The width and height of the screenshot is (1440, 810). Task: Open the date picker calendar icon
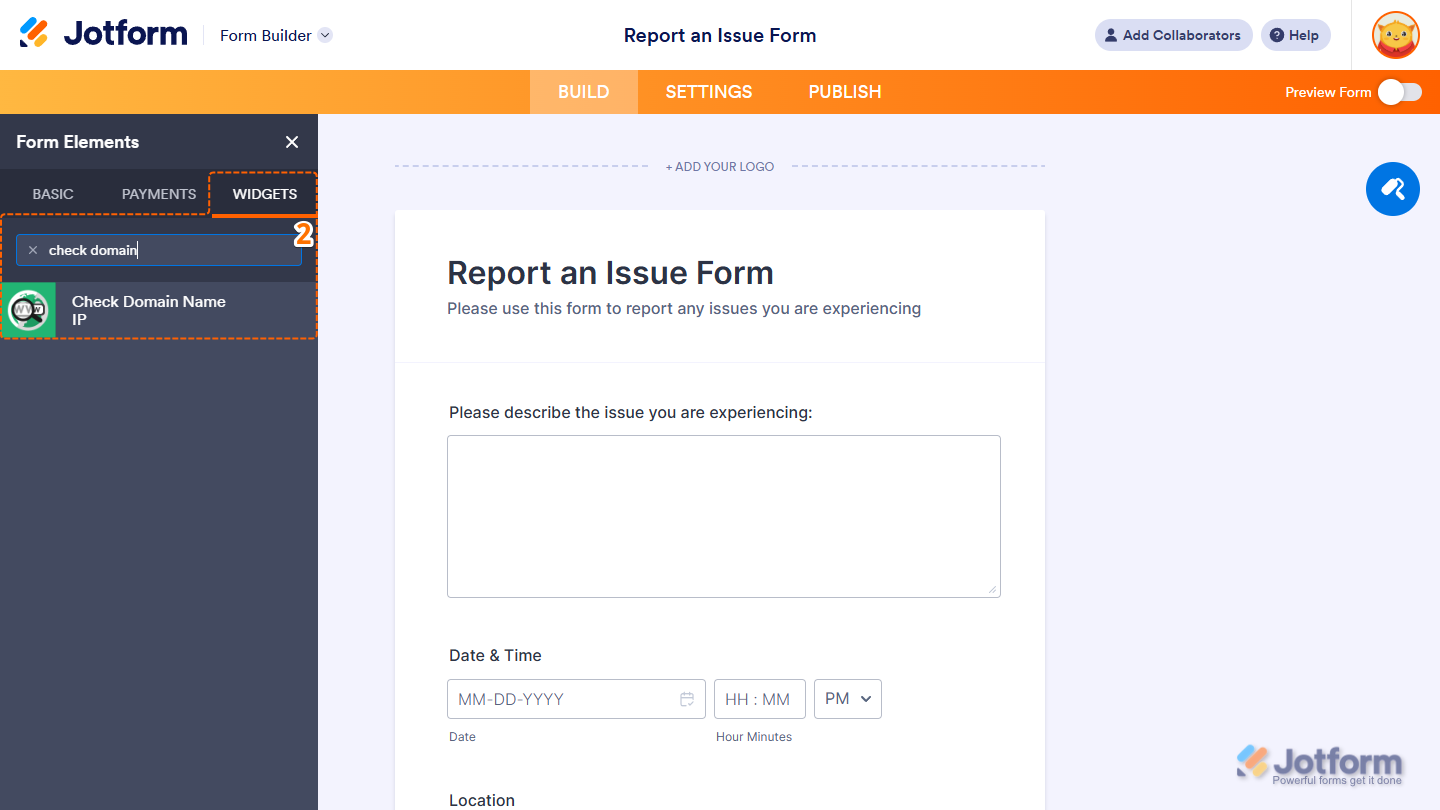(x=687, y=699)
